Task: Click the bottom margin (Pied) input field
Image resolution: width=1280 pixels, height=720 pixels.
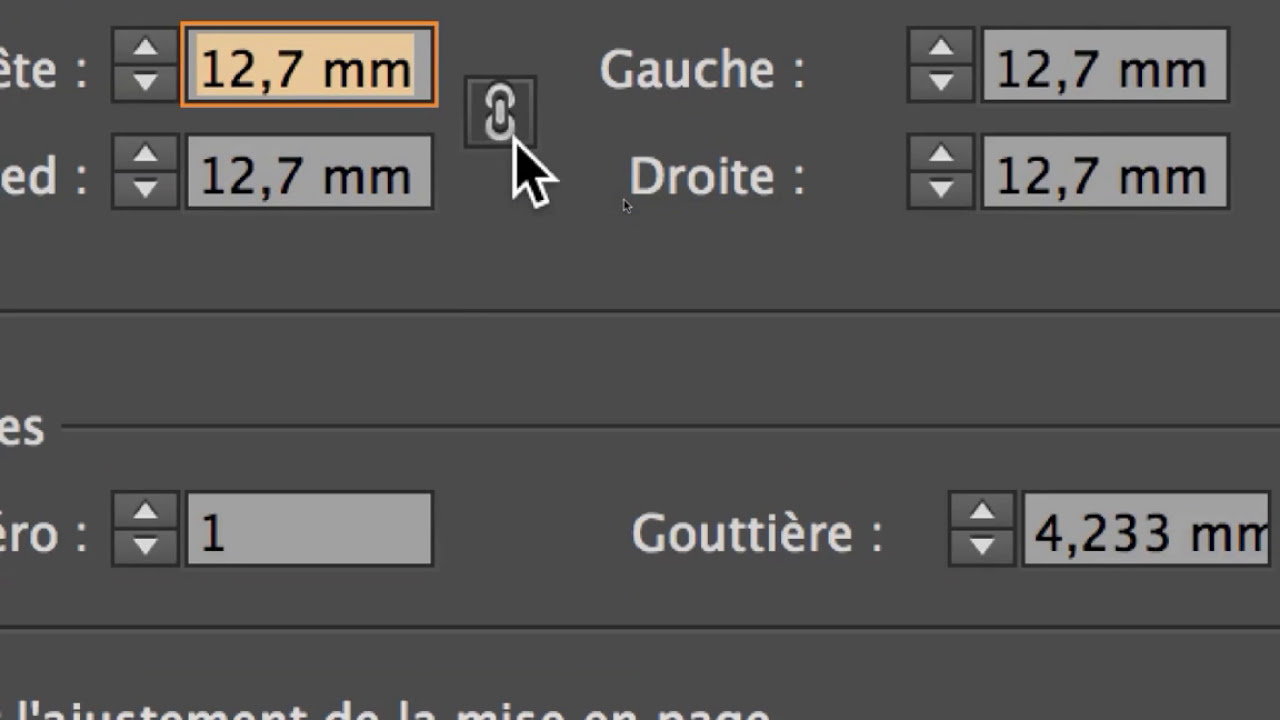Action: coord(308,173)
